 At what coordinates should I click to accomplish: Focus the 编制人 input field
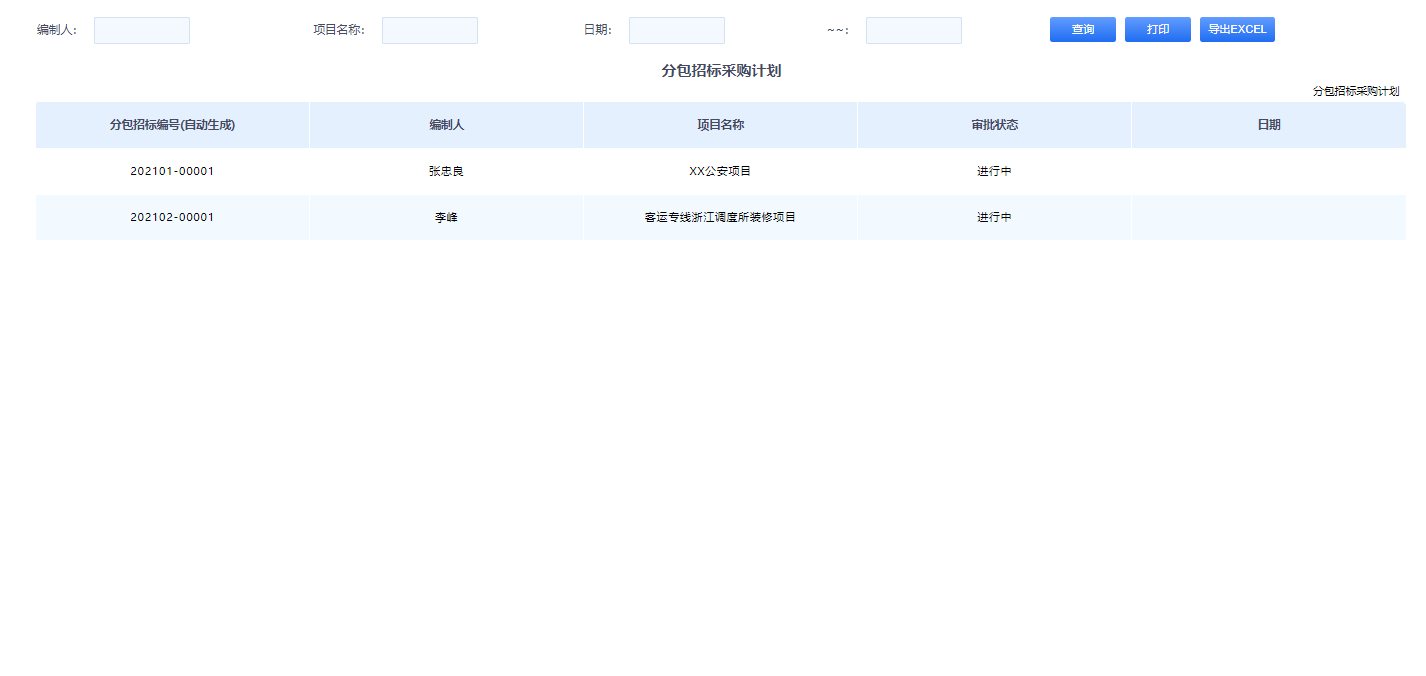point(142,31)
